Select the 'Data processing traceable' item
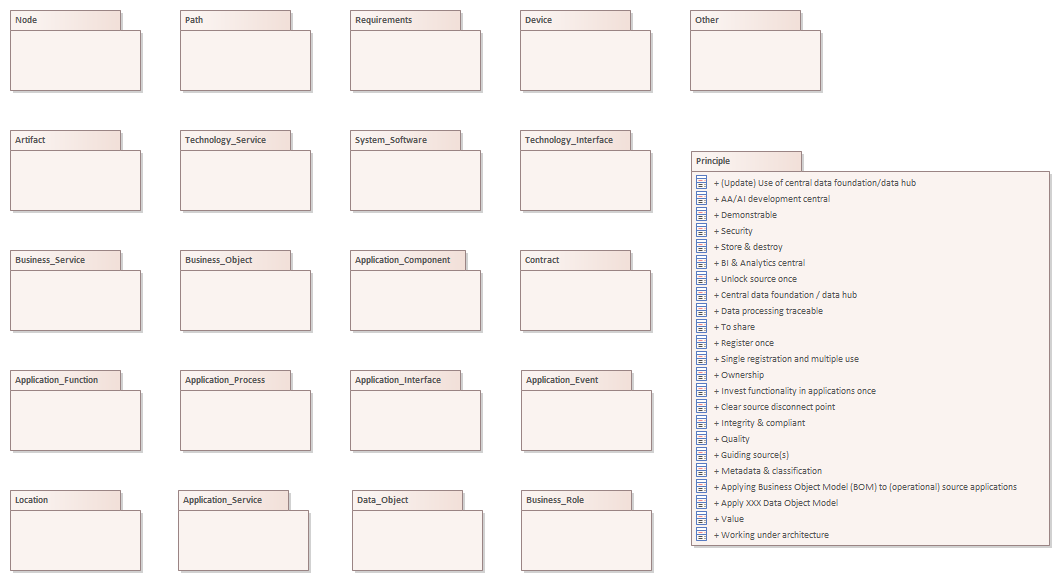Screen dimensions: 1059x580 coord(771,311)
